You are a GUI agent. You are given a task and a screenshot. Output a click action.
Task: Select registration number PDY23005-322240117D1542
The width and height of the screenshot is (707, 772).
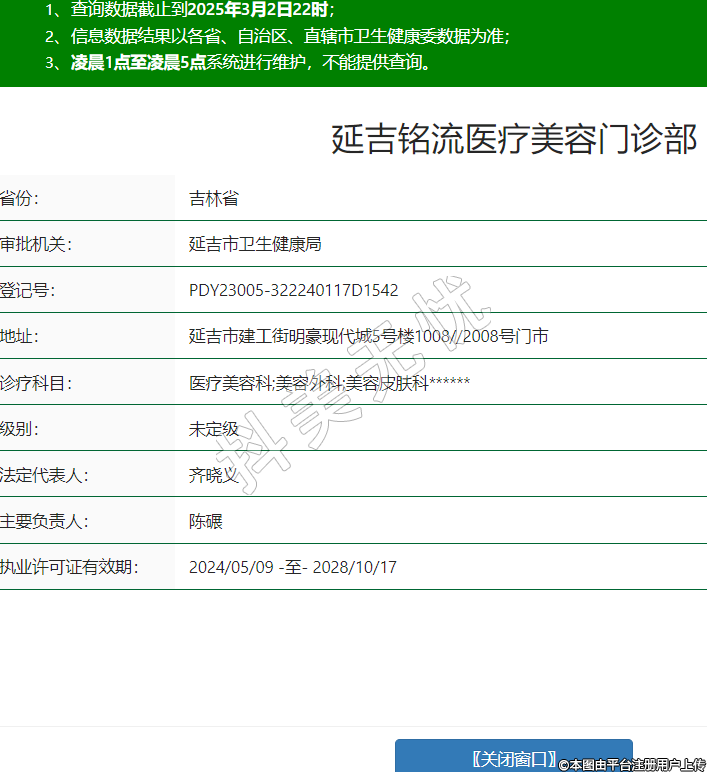click(293, 290)
